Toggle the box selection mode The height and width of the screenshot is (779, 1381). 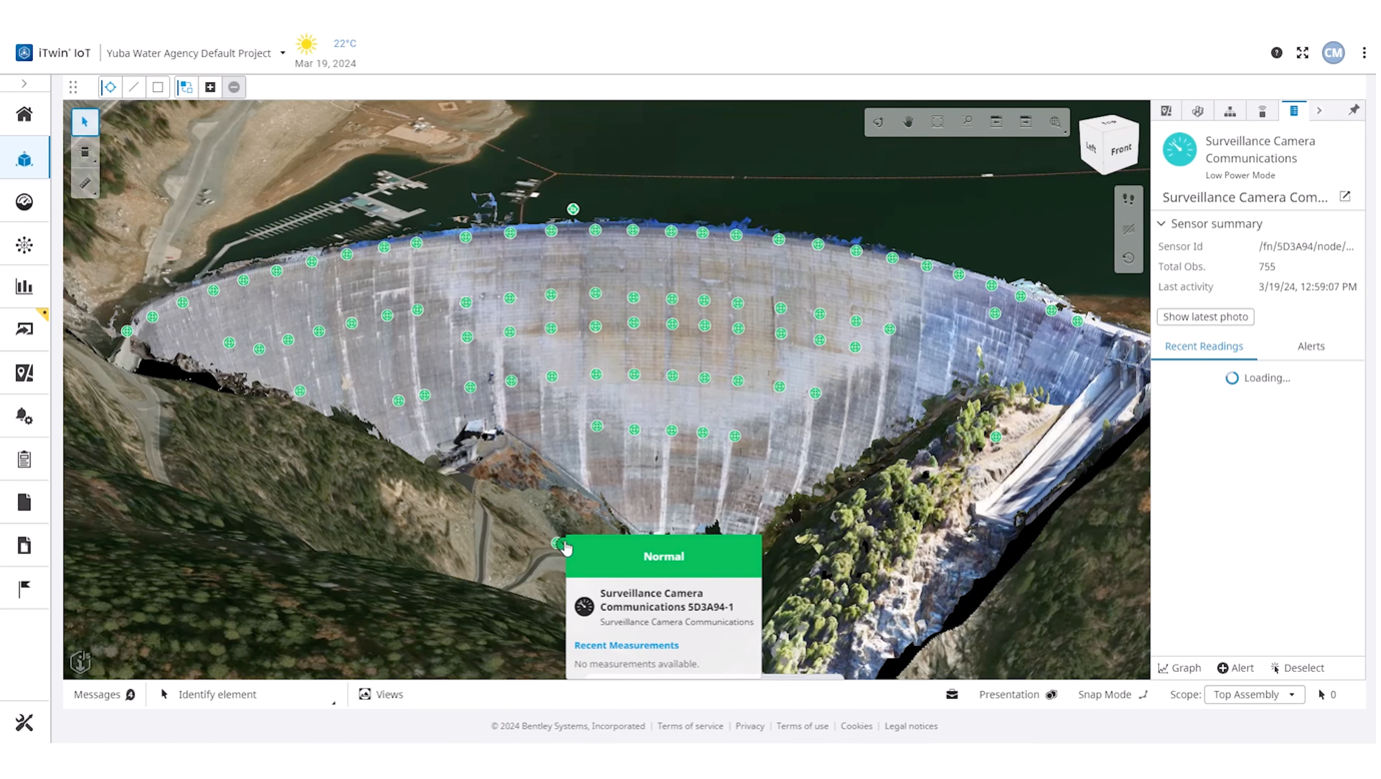pyautogui.click(x=158, y=87)
